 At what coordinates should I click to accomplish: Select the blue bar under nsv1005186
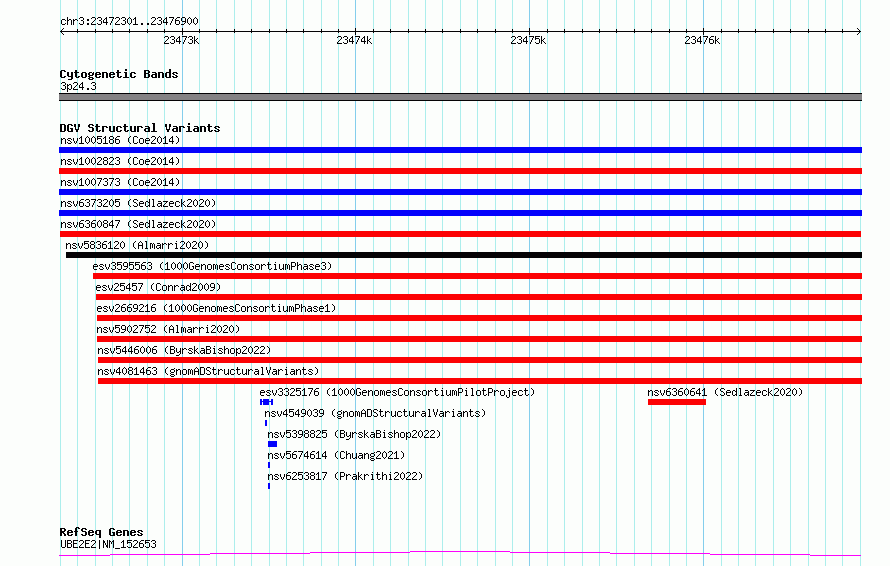coord(460,150)
